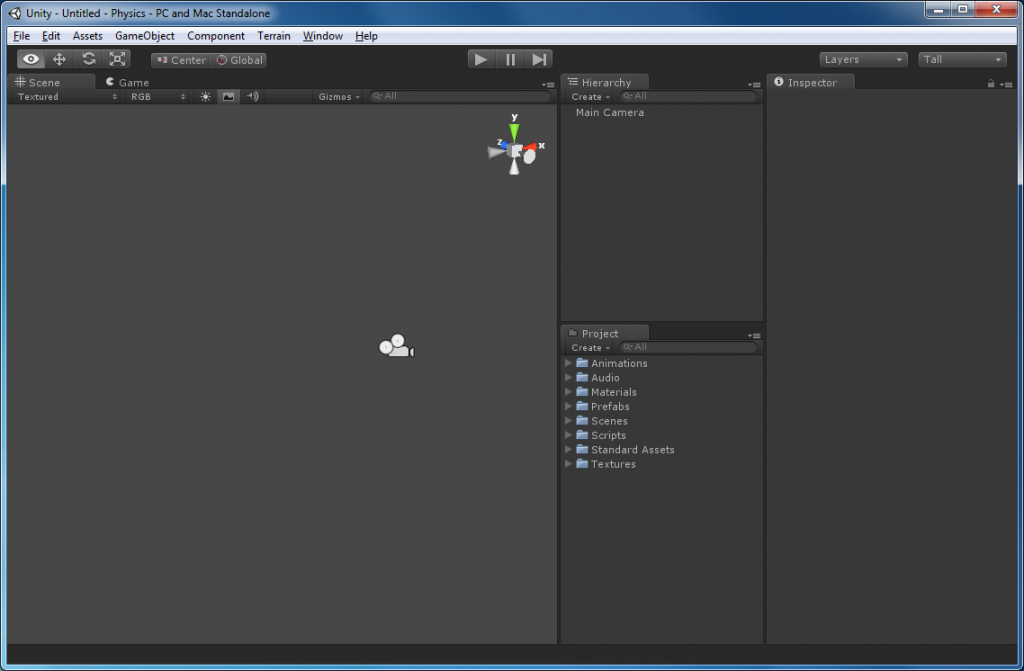The width and height of the screenshot is (1024, 671).
Task: Click the red X axis cone on gizmo
Action: tap(530, 148)
